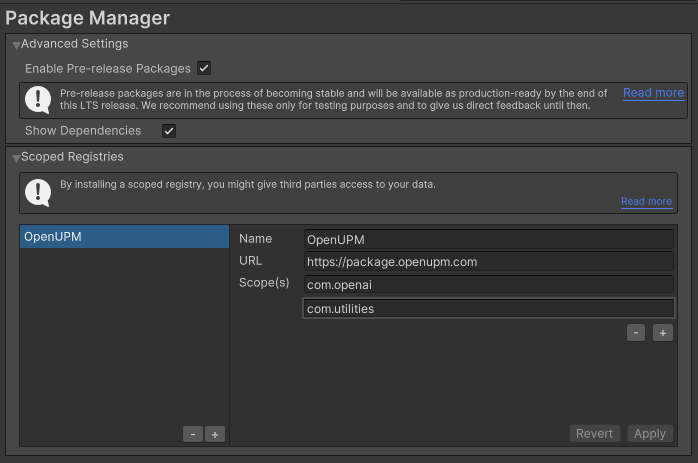
Task: Remove selected registry using bottom-left minus icon
Action: pos(193,434)
